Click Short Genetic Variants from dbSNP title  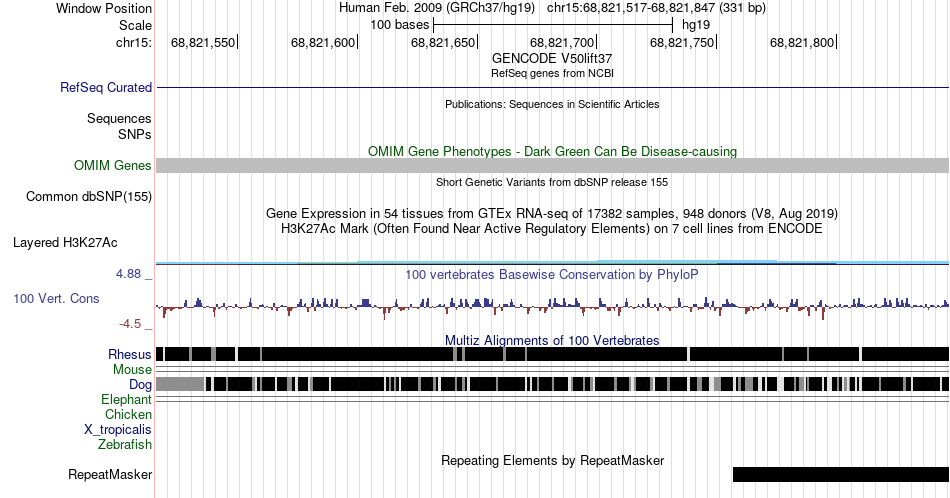pyautogui.click(x=552, y=182)
